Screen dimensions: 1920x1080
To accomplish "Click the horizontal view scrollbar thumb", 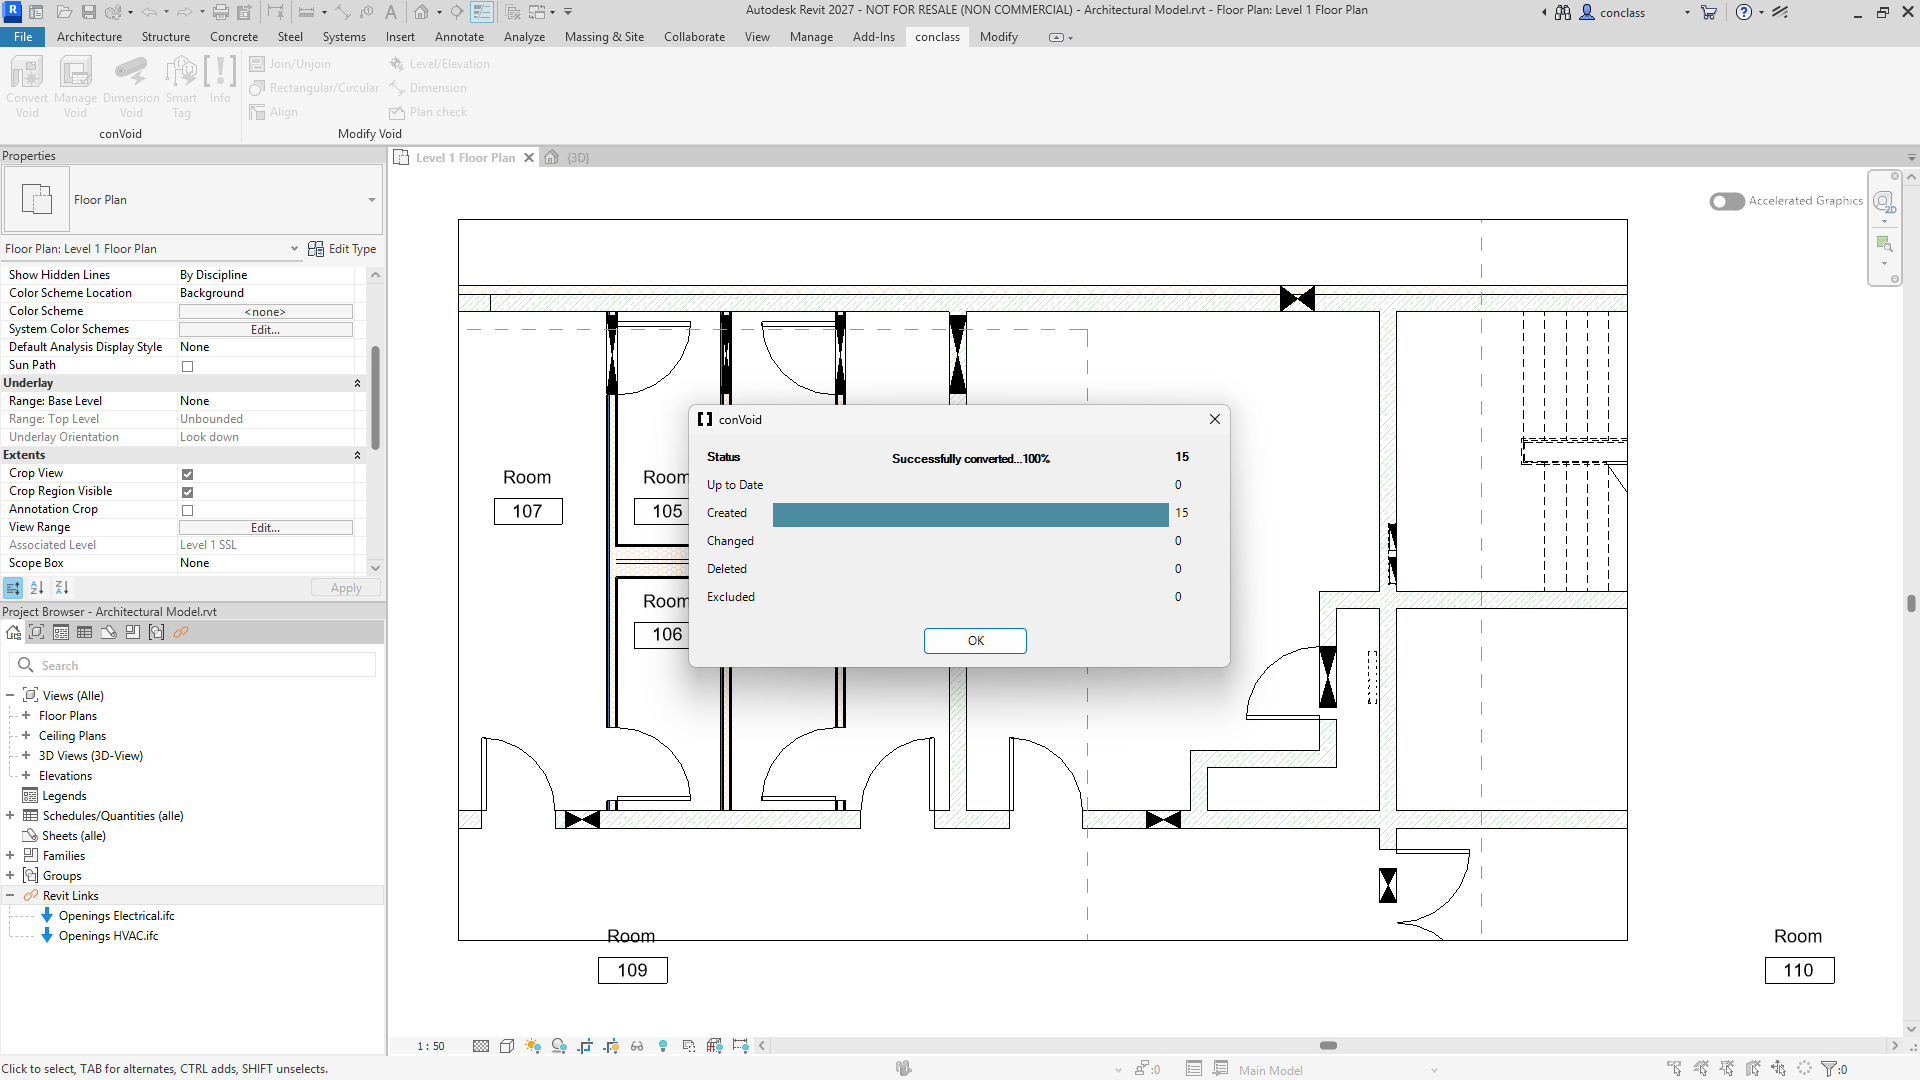I will [x=1328, y=1046].
